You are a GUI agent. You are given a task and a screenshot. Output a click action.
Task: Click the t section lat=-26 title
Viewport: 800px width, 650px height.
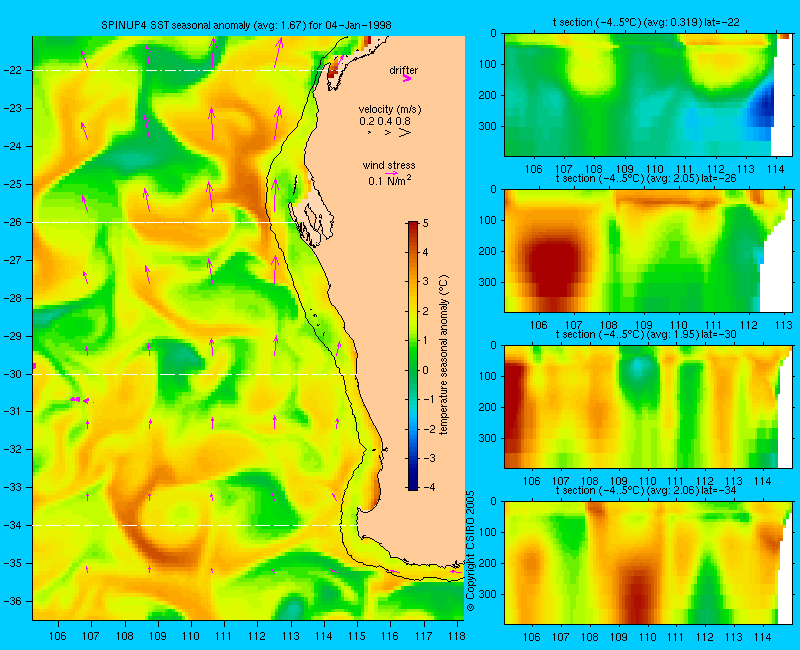(x=646, y=179)
